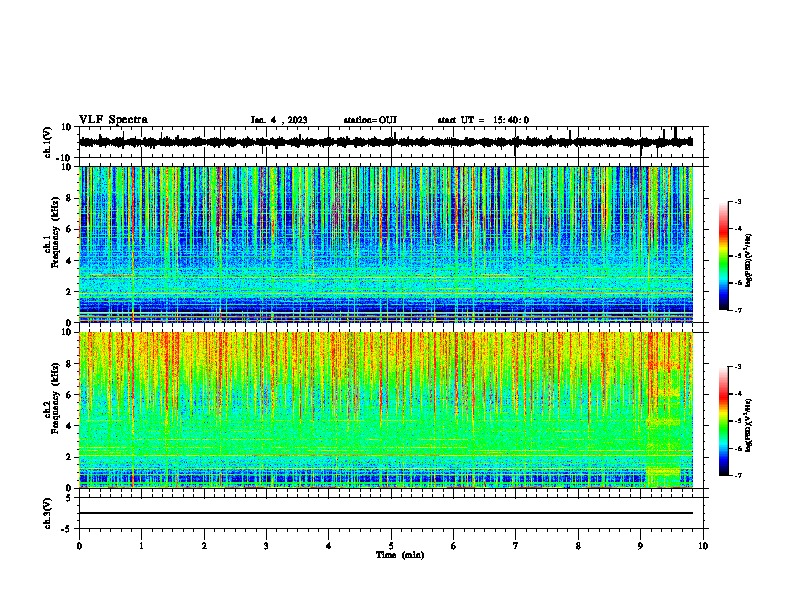
Task: Select the ch.2 colorbar log(PSD) unit label
Action: (x=749, y=425)
